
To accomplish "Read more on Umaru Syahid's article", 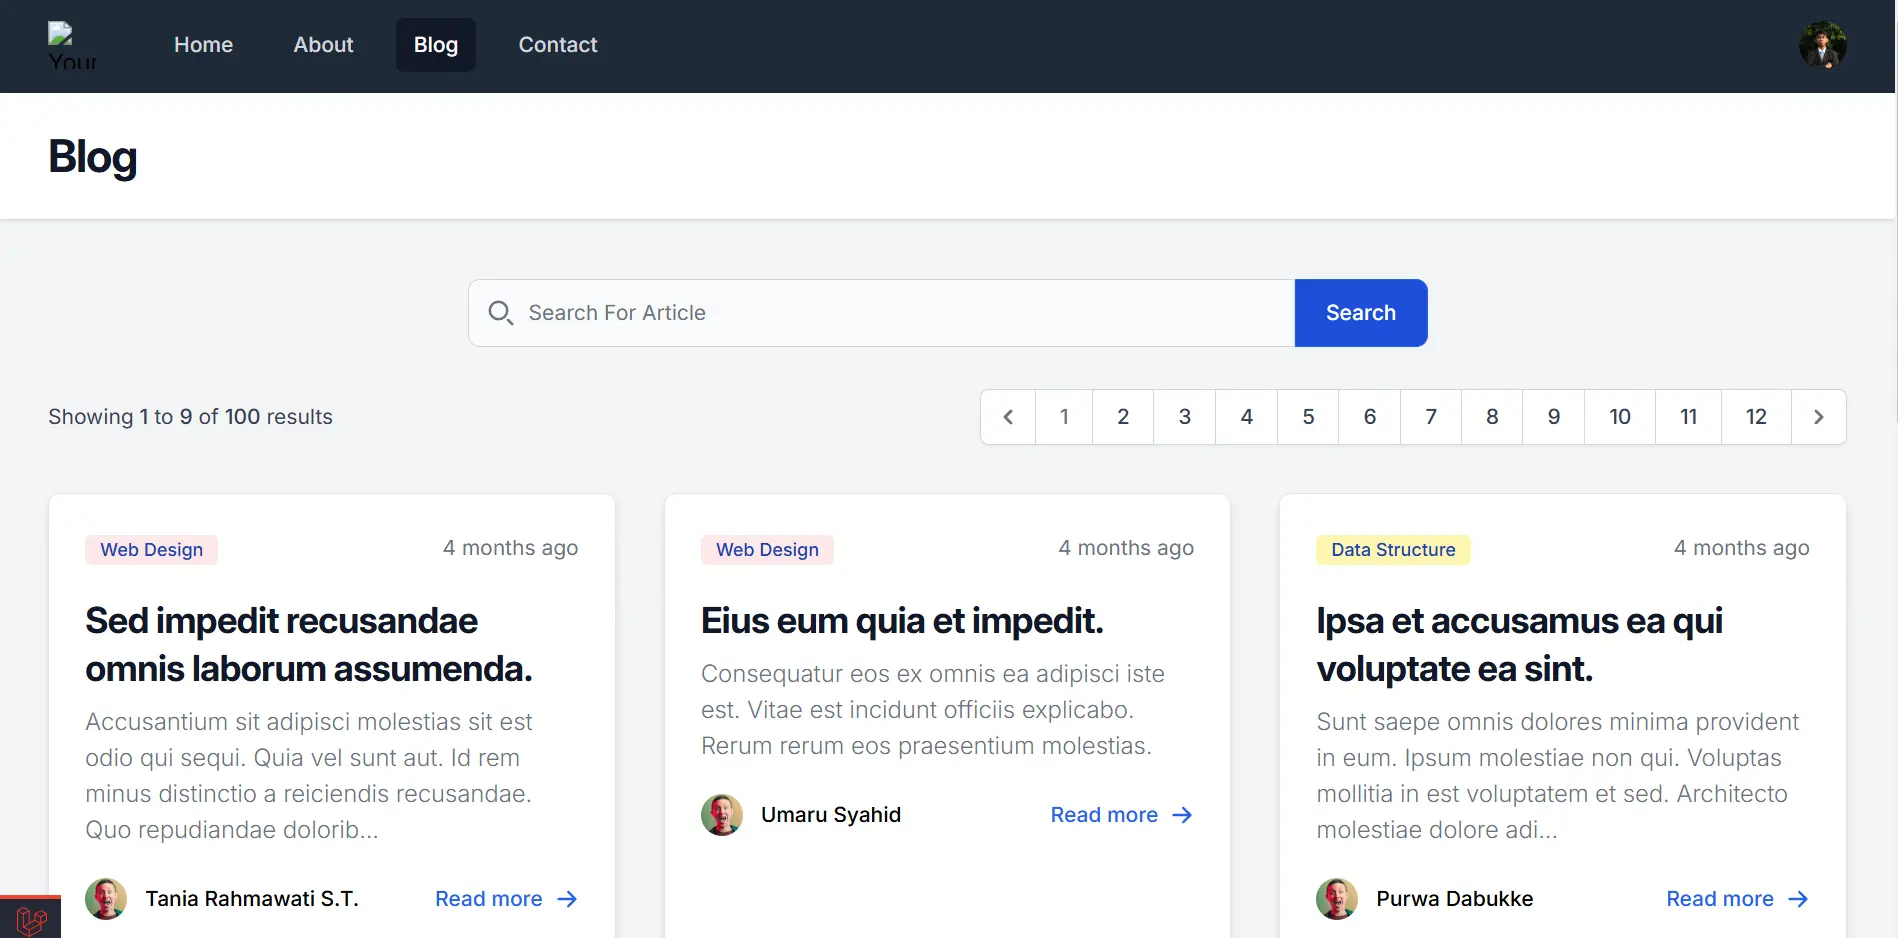I will click(x=1122, y=815).
